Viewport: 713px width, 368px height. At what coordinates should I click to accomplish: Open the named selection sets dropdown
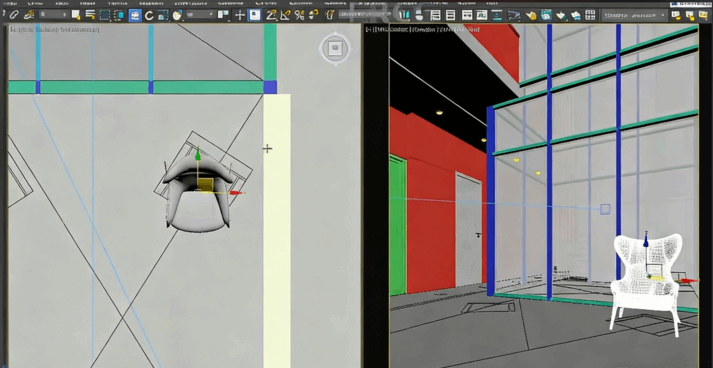[366, 15]
